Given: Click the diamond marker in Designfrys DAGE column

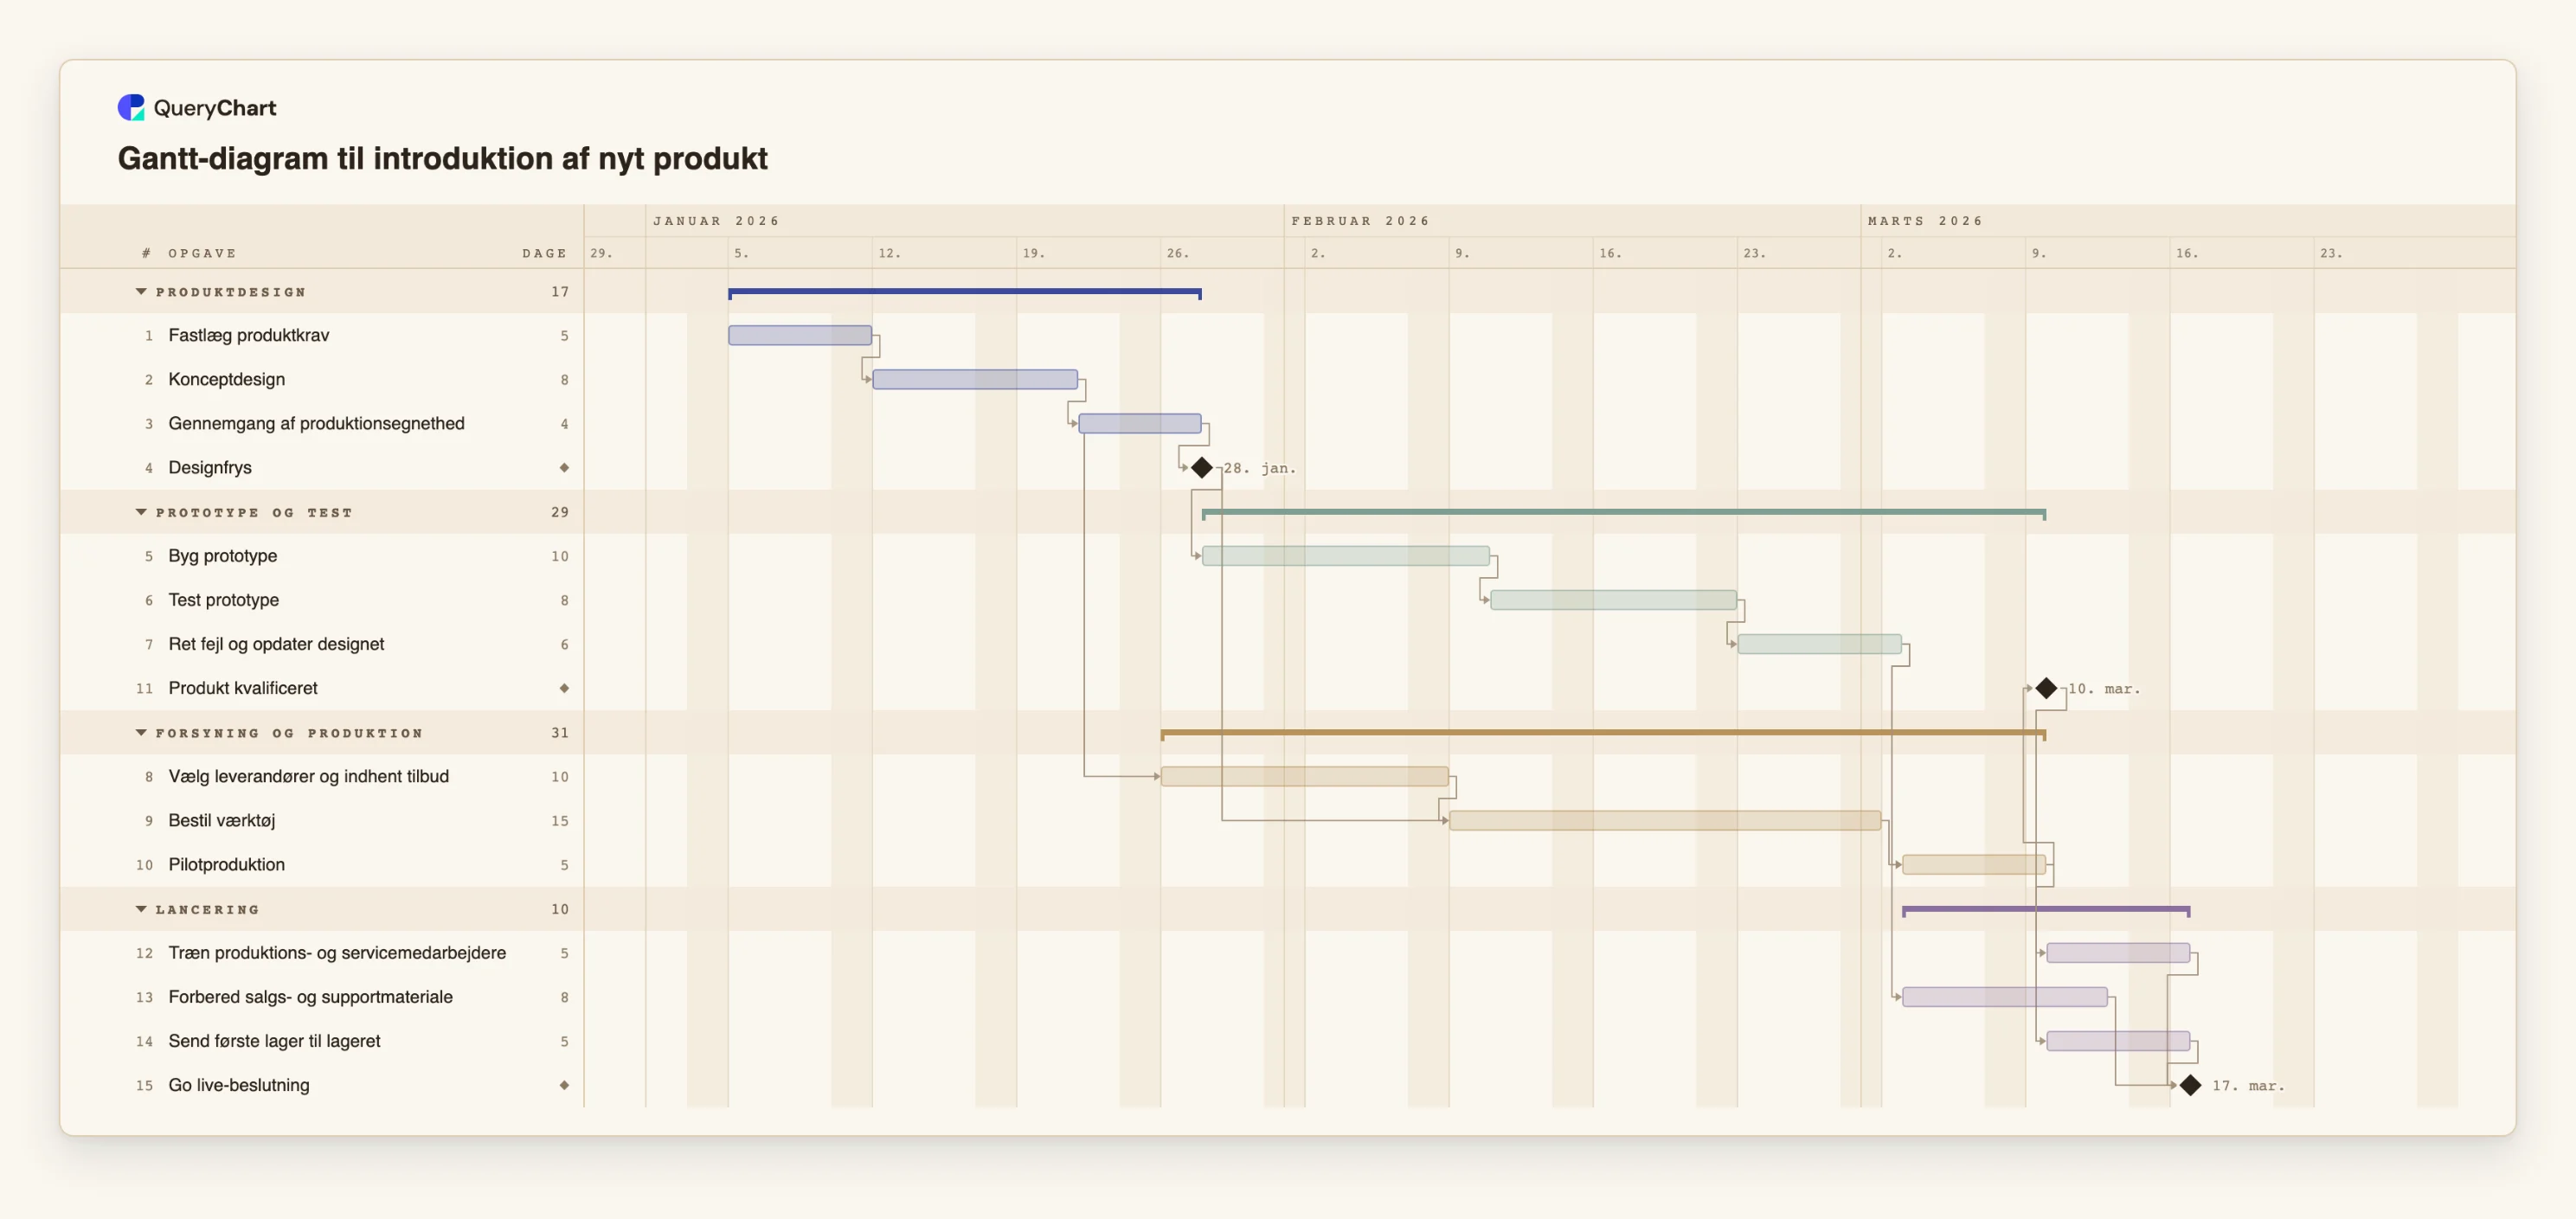Looking at the screenshot, I should [x=564, y=468].
